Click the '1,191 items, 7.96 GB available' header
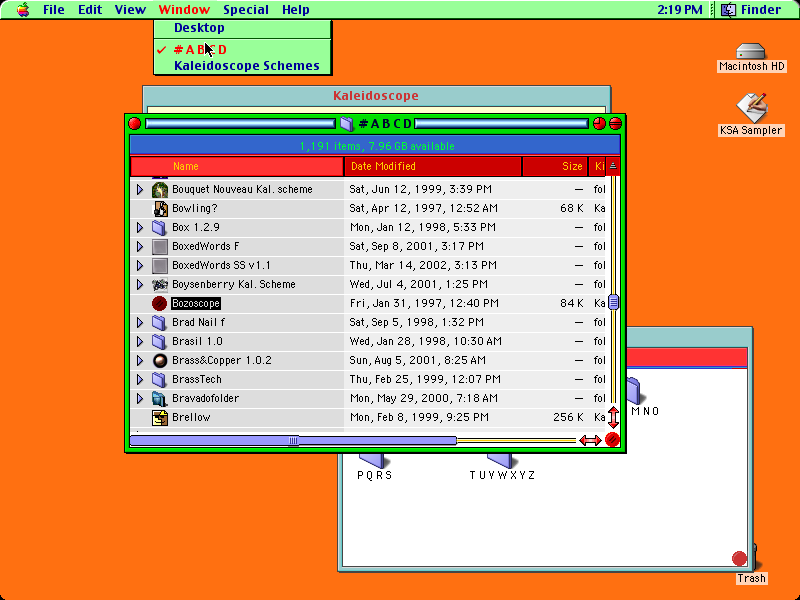This screenshot has height=600, width=800. (x=377, y=146)
